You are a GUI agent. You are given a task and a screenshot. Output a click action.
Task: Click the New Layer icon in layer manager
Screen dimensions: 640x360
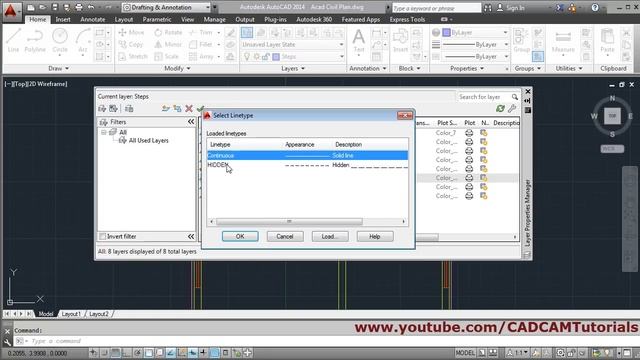(x=166, y=109)
